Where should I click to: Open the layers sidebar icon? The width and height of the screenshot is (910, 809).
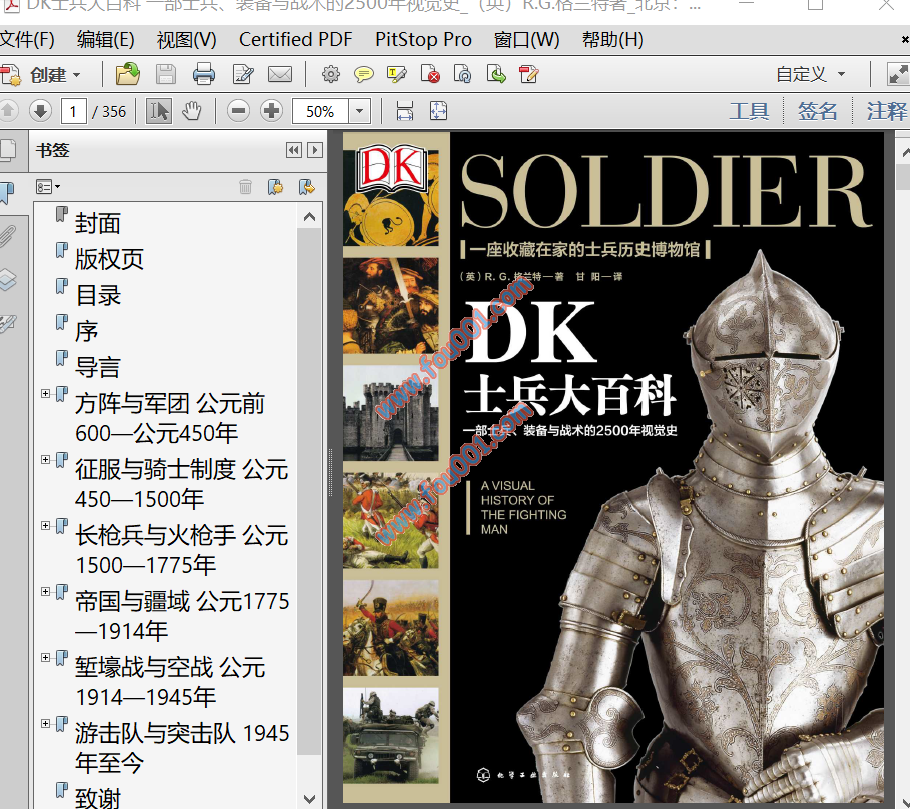tap(8, 280)
